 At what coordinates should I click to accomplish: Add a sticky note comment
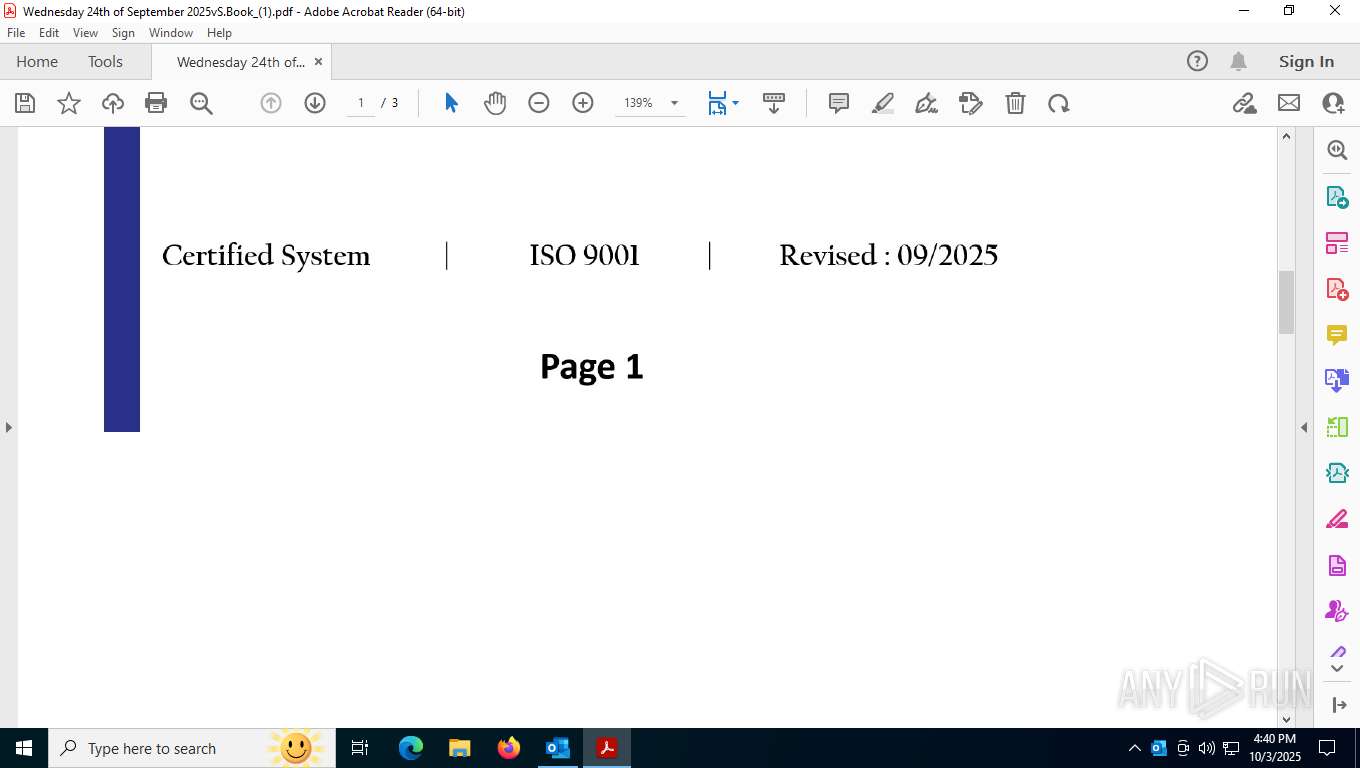click(839, 103)
